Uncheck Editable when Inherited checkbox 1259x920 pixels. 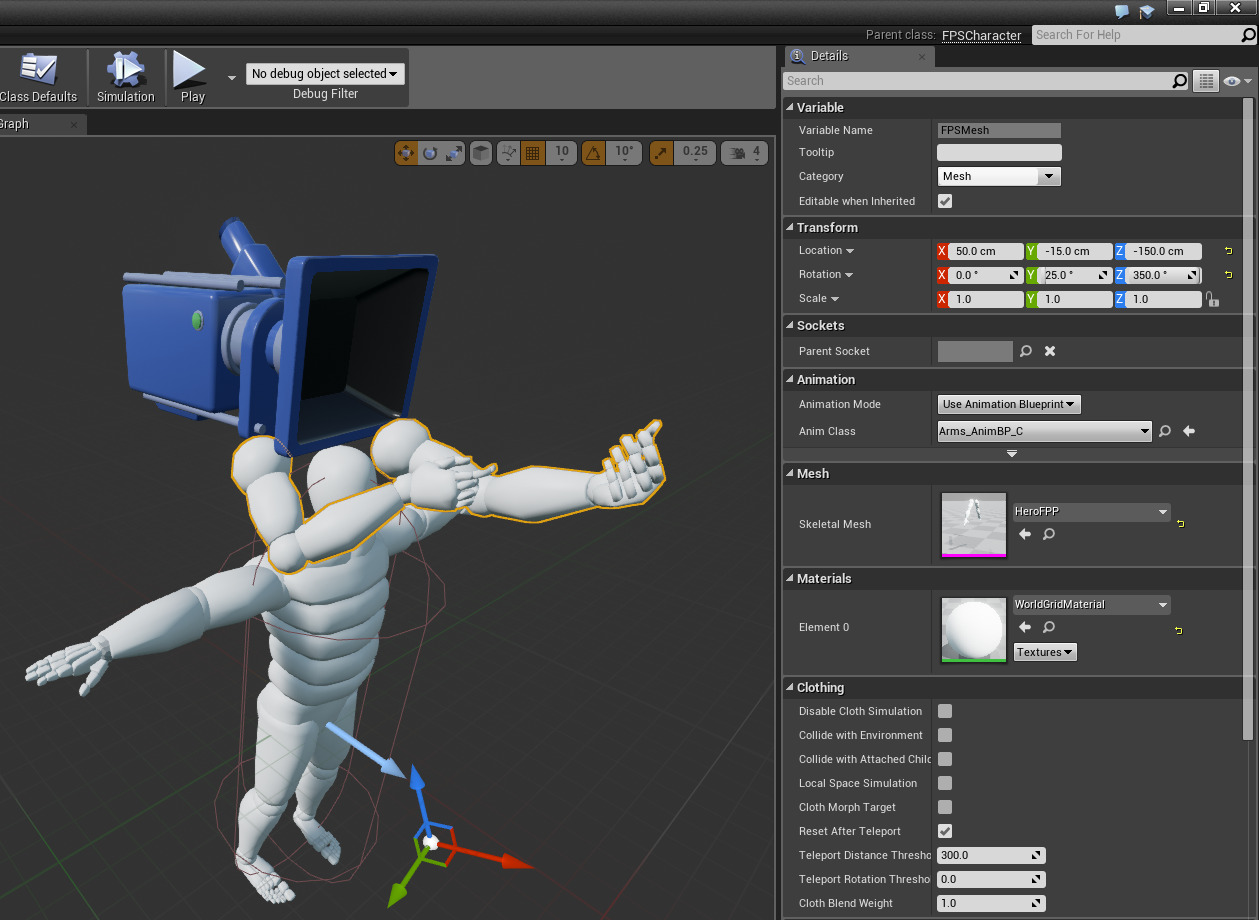[x=945, y=201]
